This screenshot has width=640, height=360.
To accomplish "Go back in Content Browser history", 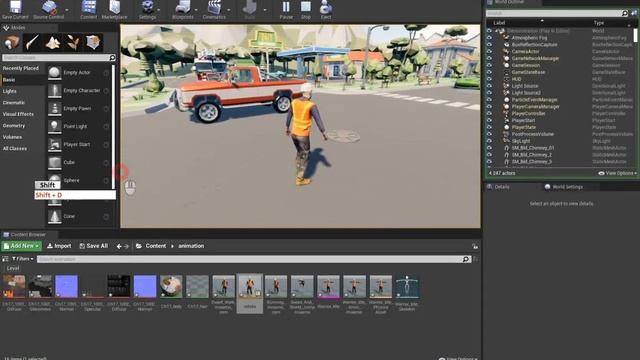I will pyautogui.click(x=119, y=246).
